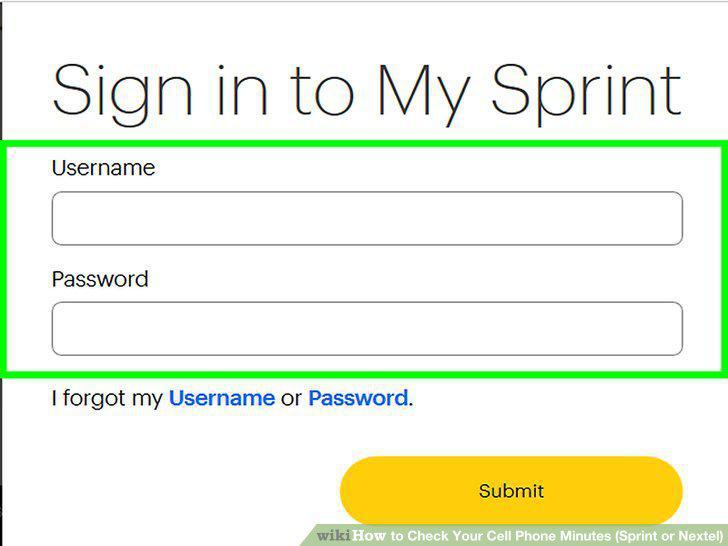Screen dimensions: 728x546
Task: Click the 'I forgot my' text
Action: click(107, 398)
